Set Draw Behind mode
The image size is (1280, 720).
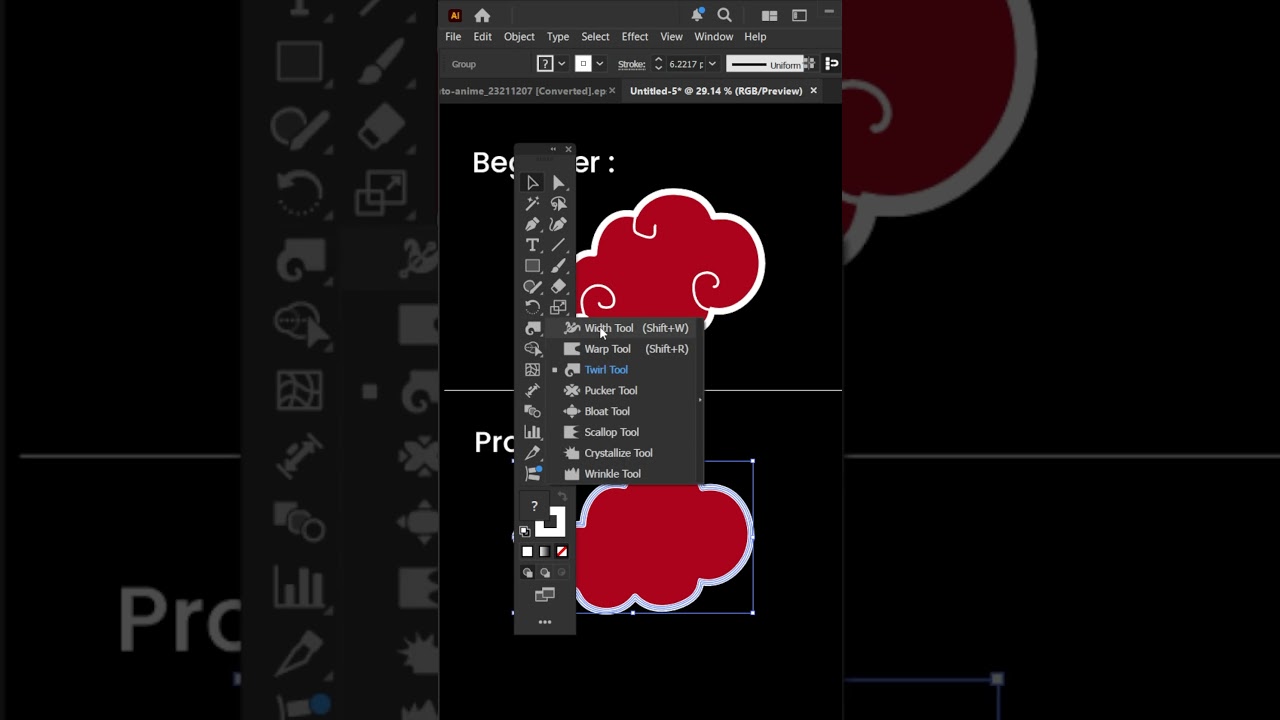pos(545,573)
